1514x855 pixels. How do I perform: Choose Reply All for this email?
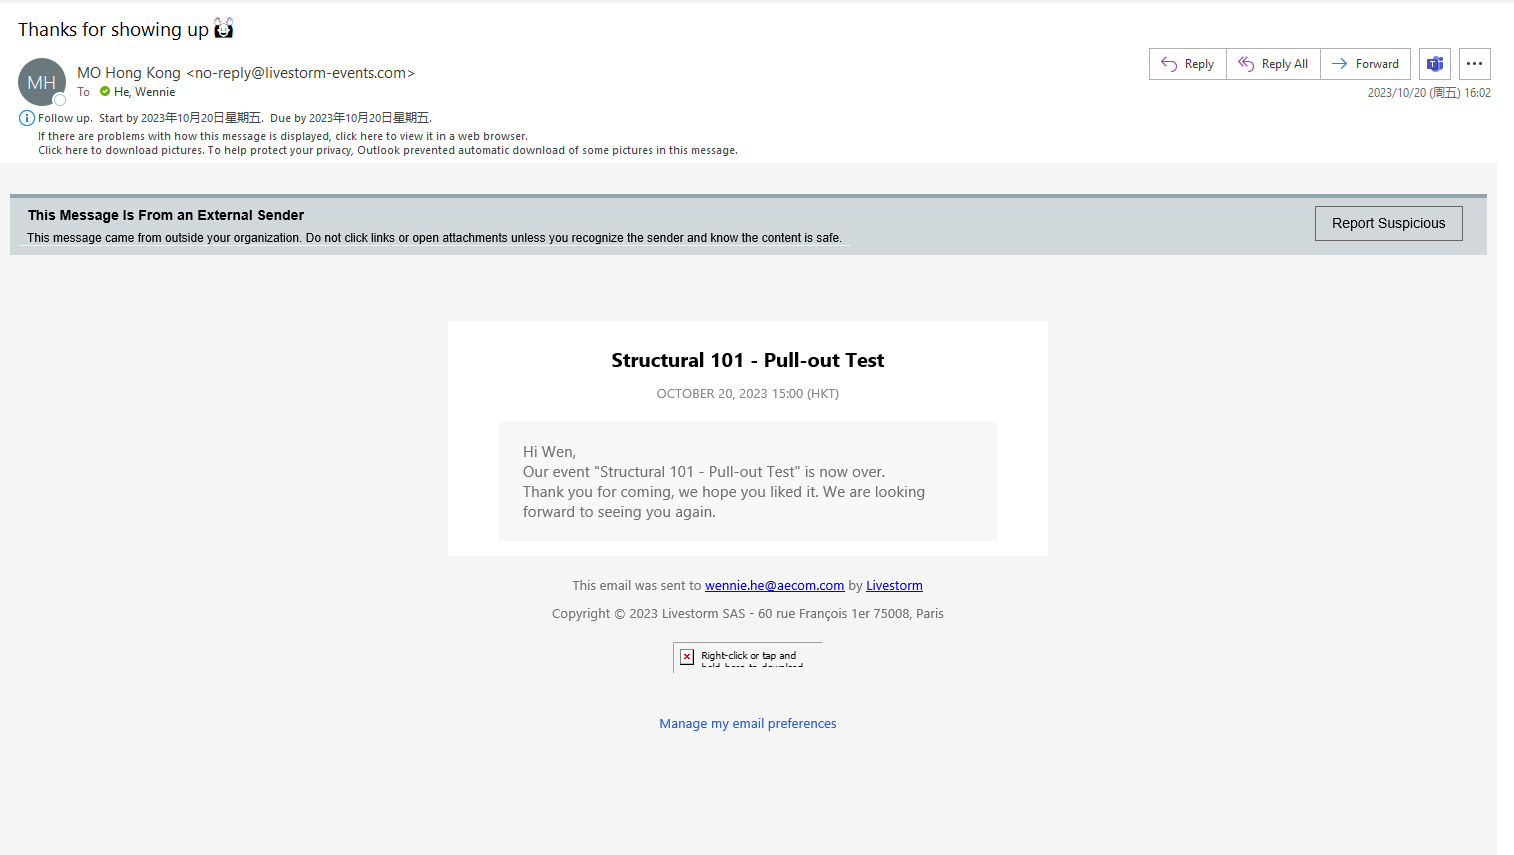click(x=1273, y=64)
